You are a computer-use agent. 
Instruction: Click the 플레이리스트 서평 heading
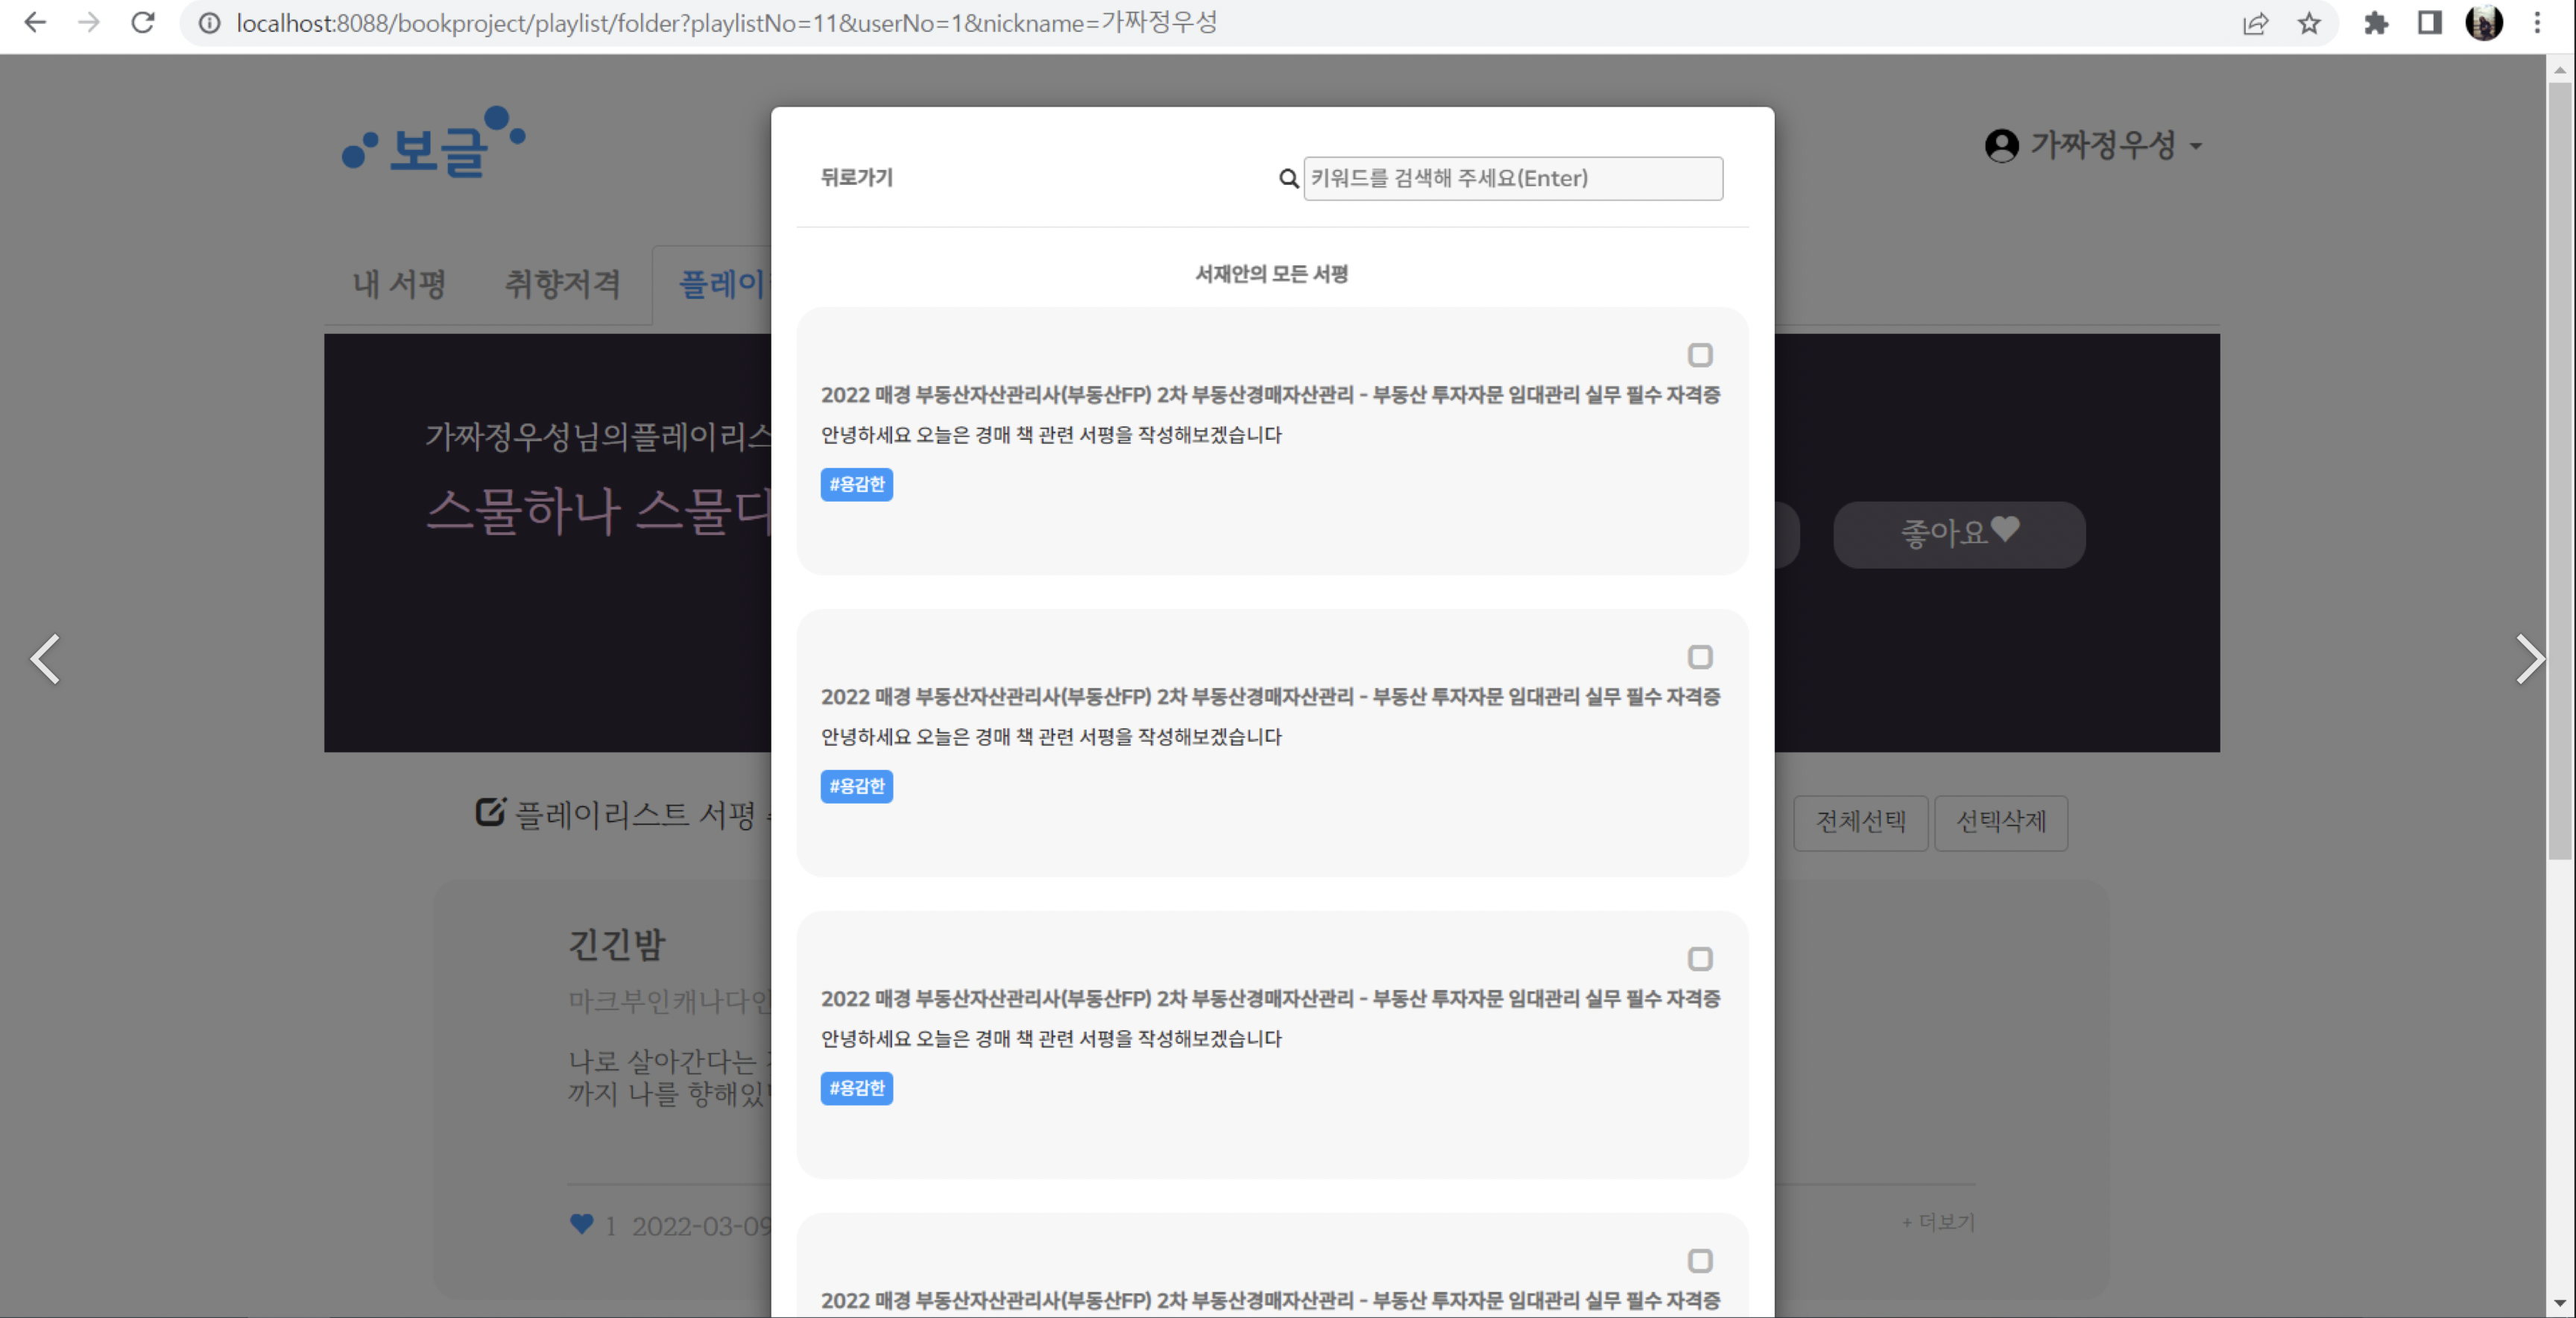(635, 814)
